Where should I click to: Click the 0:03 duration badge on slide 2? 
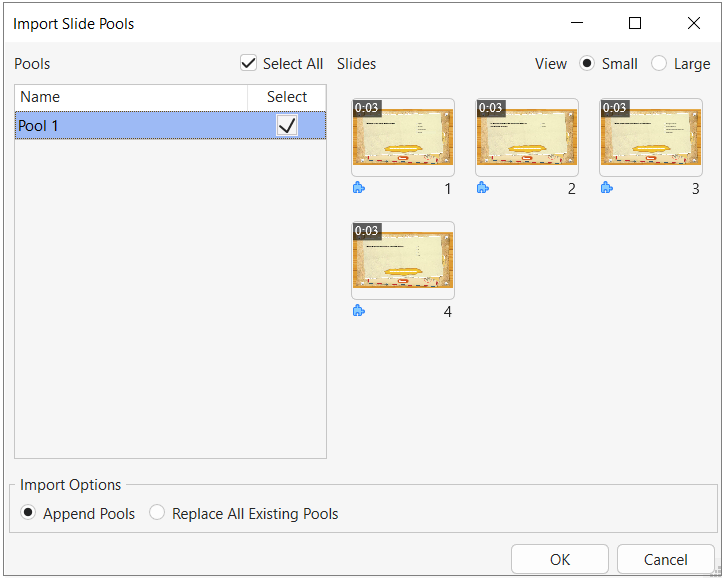click(491, 108)
